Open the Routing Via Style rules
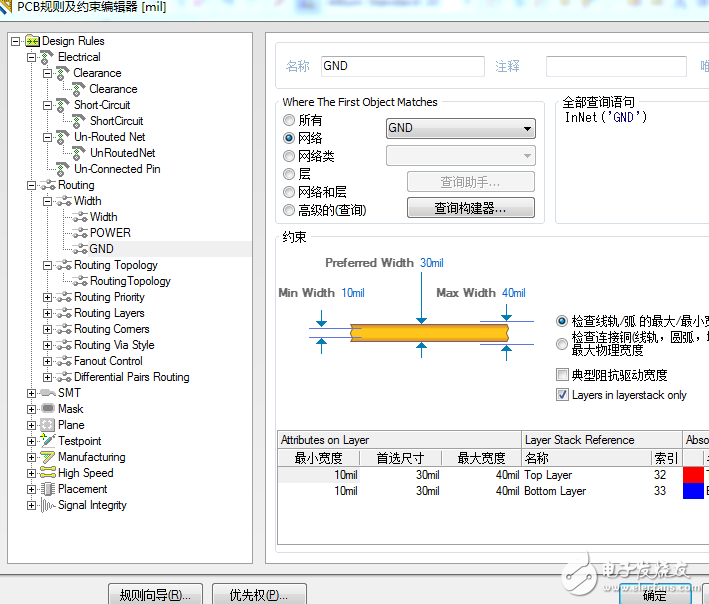This screenshot has height=604, width=709. tap(114, 345)
